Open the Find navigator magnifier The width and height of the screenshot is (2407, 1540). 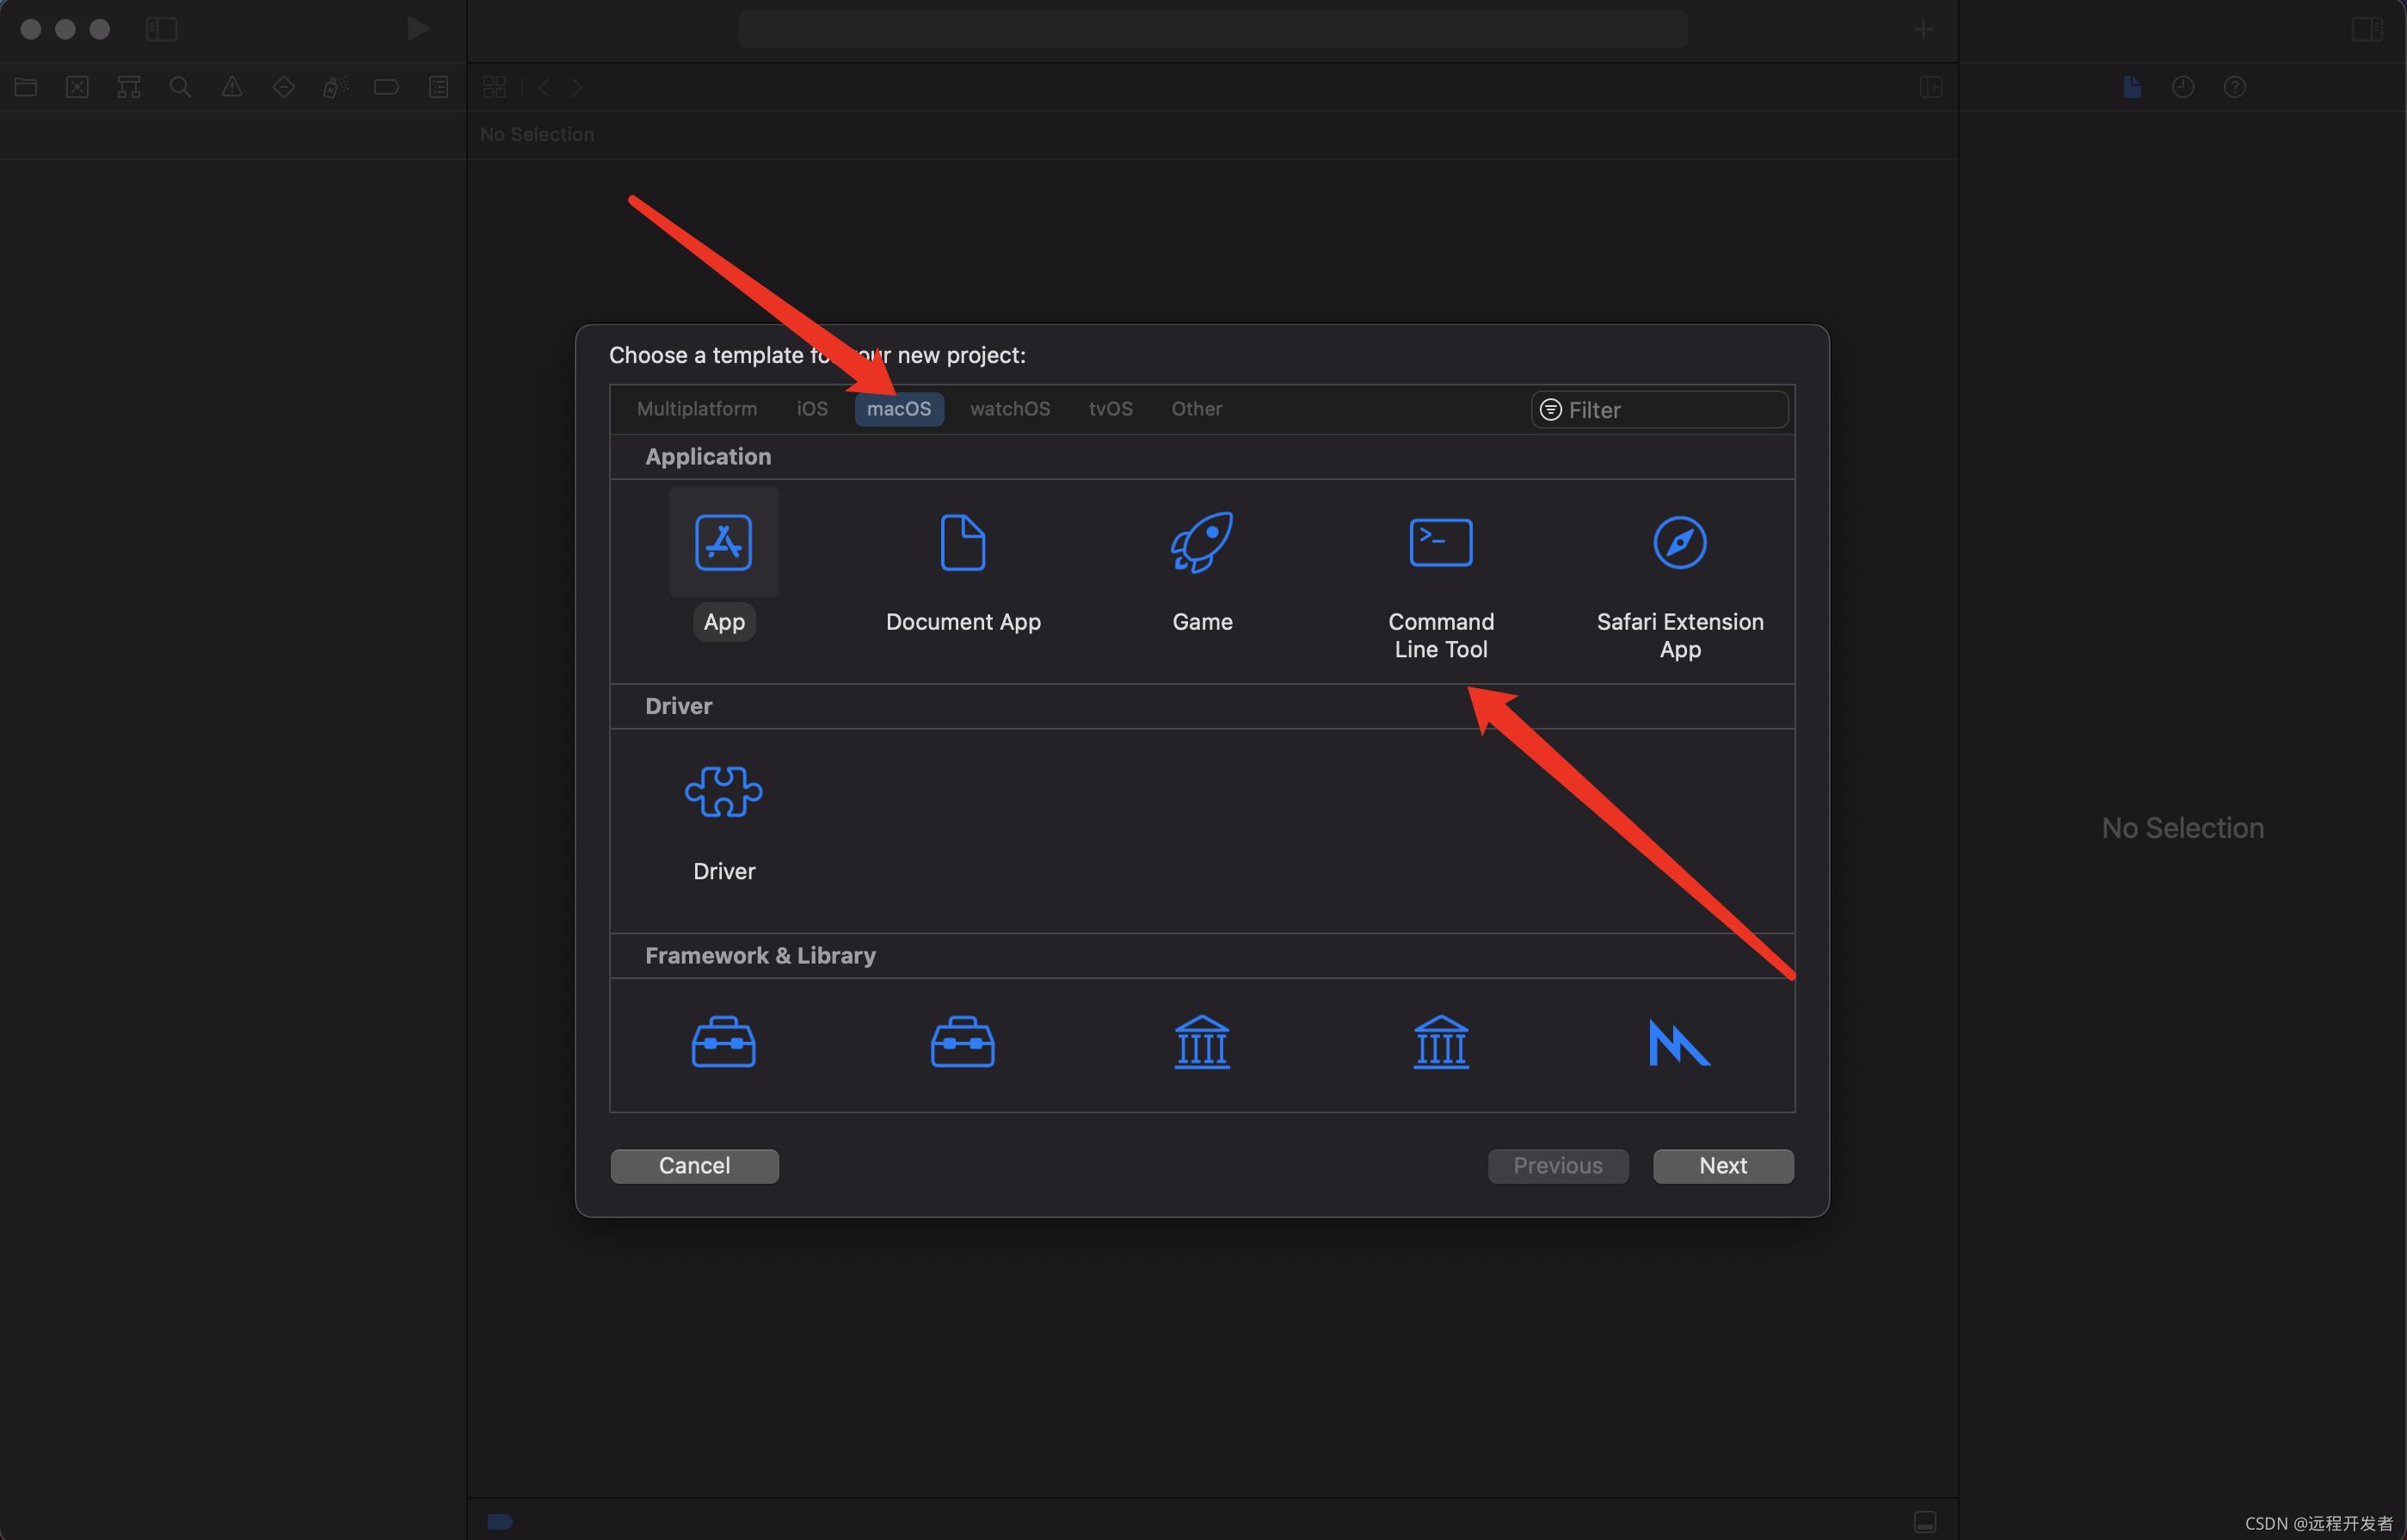(180, 87)
